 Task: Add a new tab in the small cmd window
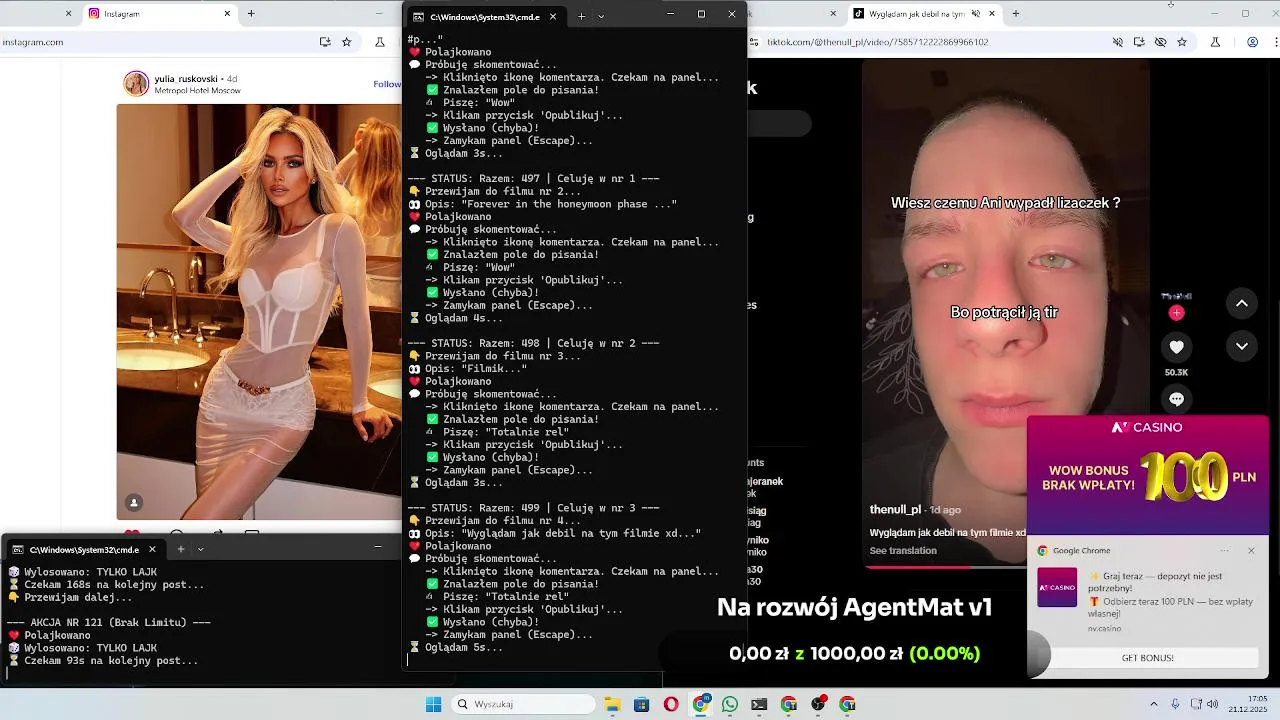181,549
